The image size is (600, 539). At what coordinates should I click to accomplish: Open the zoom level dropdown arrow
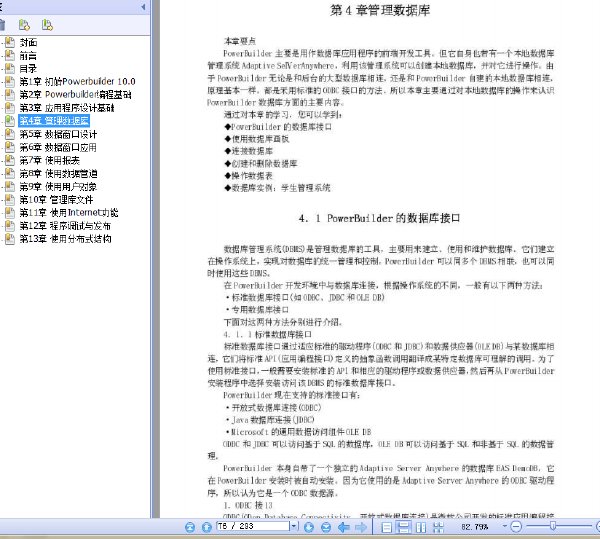505,527
